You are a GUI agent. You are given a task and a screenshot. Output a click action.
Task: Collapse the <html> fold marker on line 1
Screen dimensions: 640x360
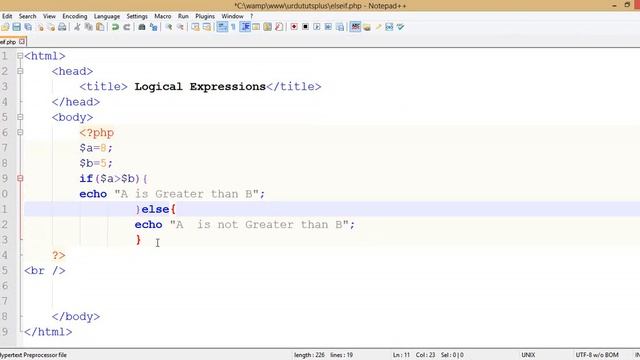(x=20, y=56)
